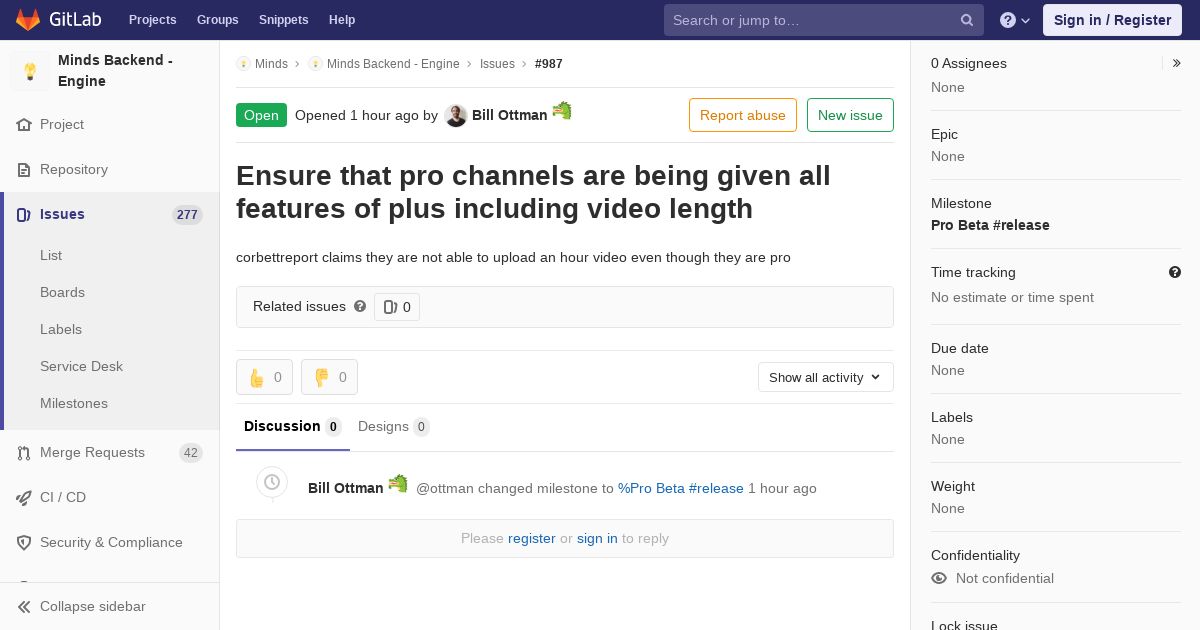Collapse the right sidebar with double arrow
The image size is (1200, 630).
[x=1177, y=63]
